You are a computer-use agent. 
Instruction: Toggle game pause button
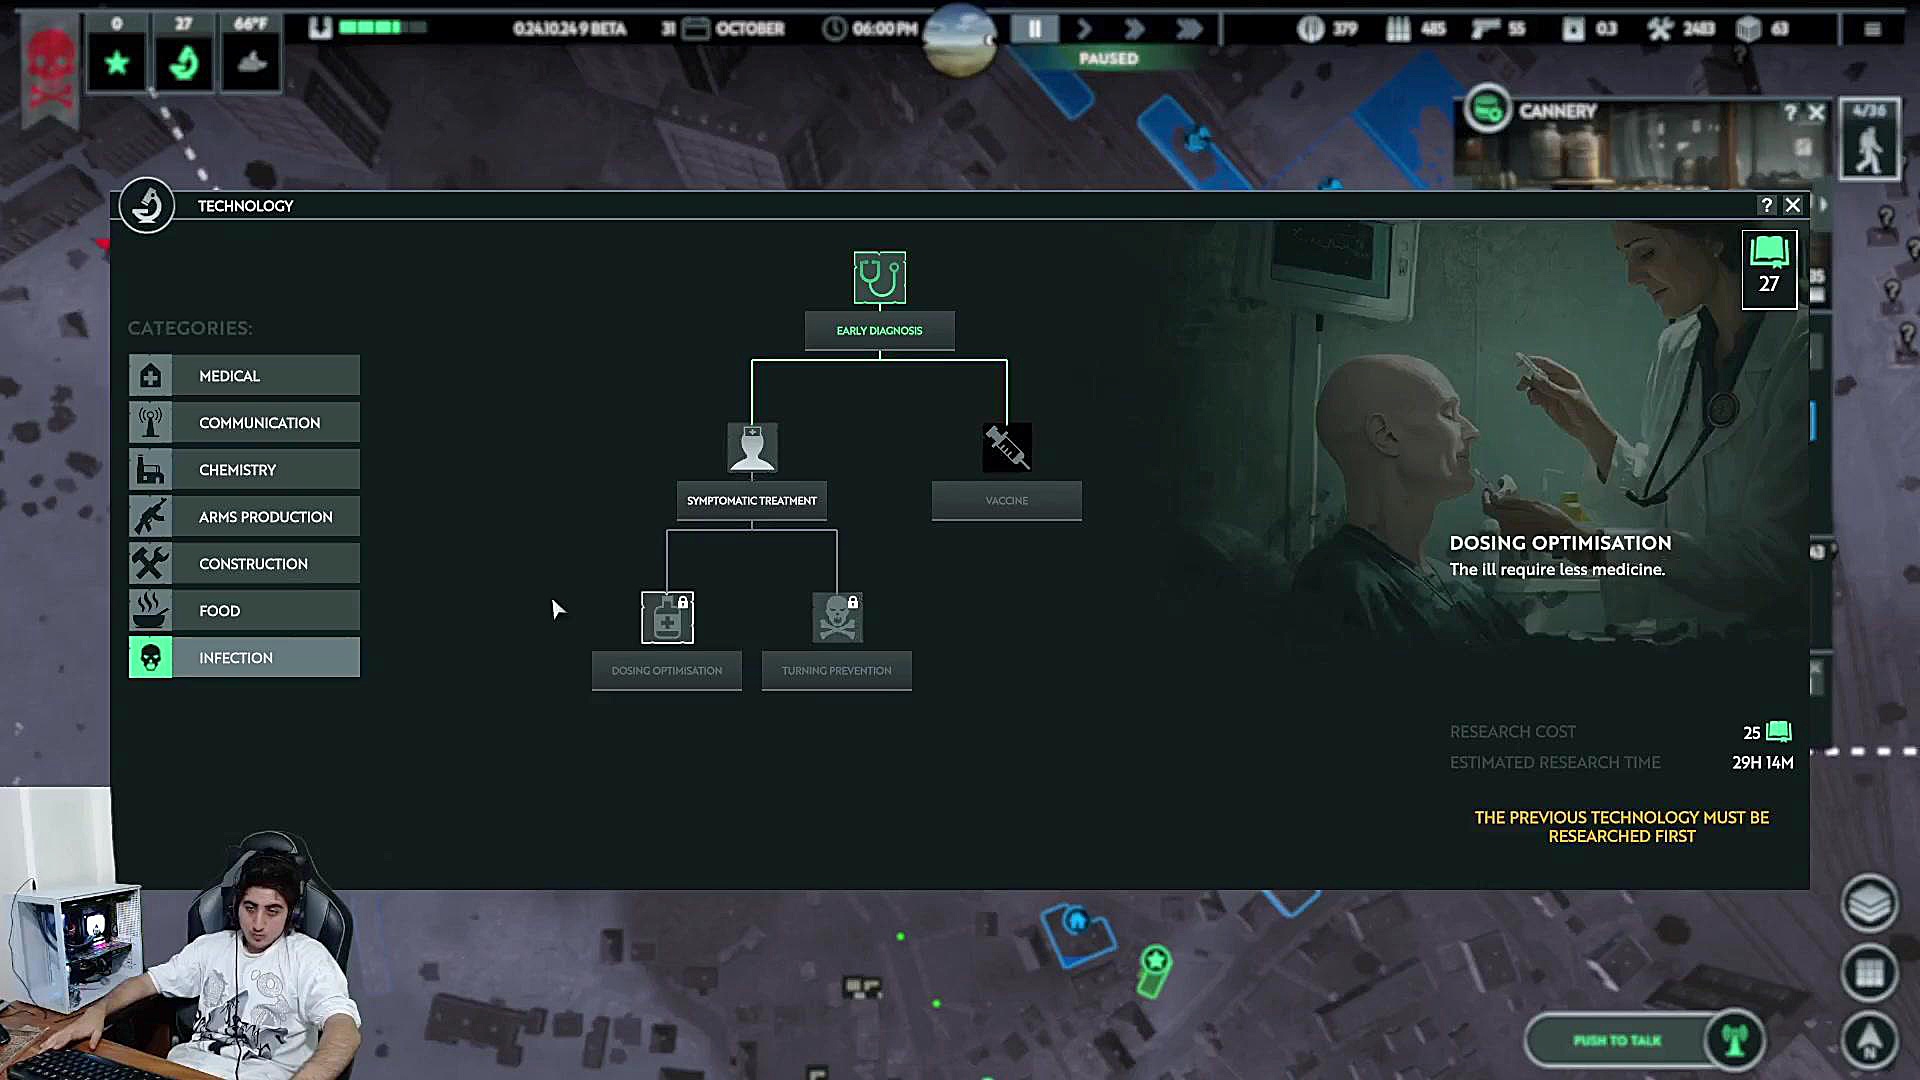pos(1035,29)
